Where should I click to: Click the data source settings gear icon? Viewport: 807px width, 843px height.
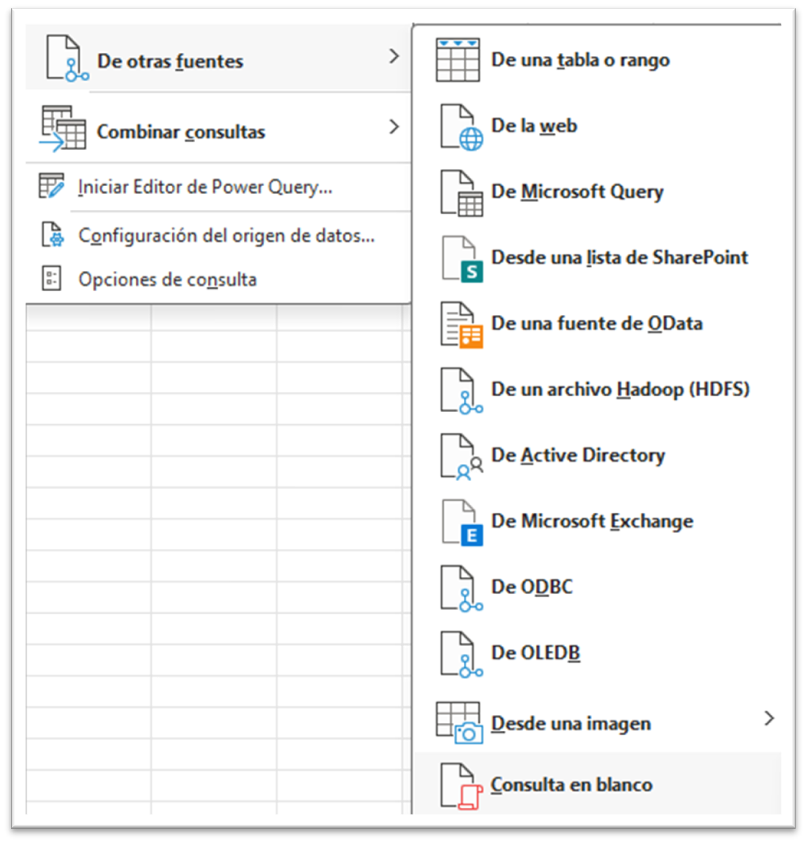tap(53, 234)
